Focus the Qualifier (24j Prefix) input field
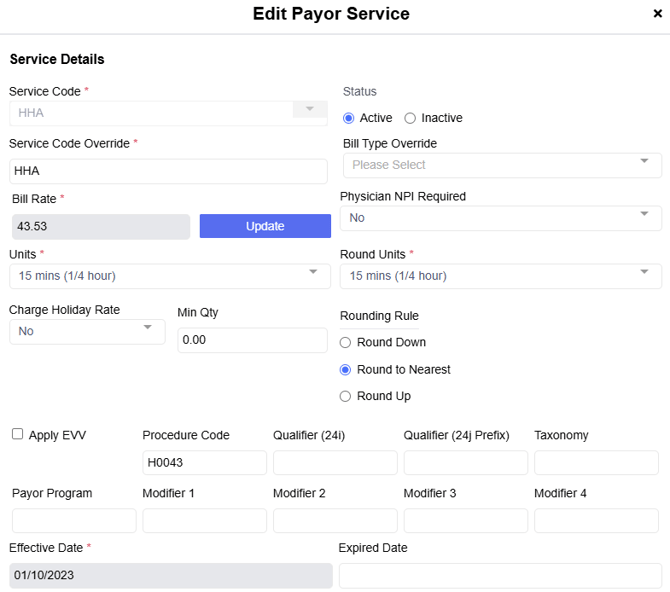The width and height of the screenshot is (670, 592). 466,462
